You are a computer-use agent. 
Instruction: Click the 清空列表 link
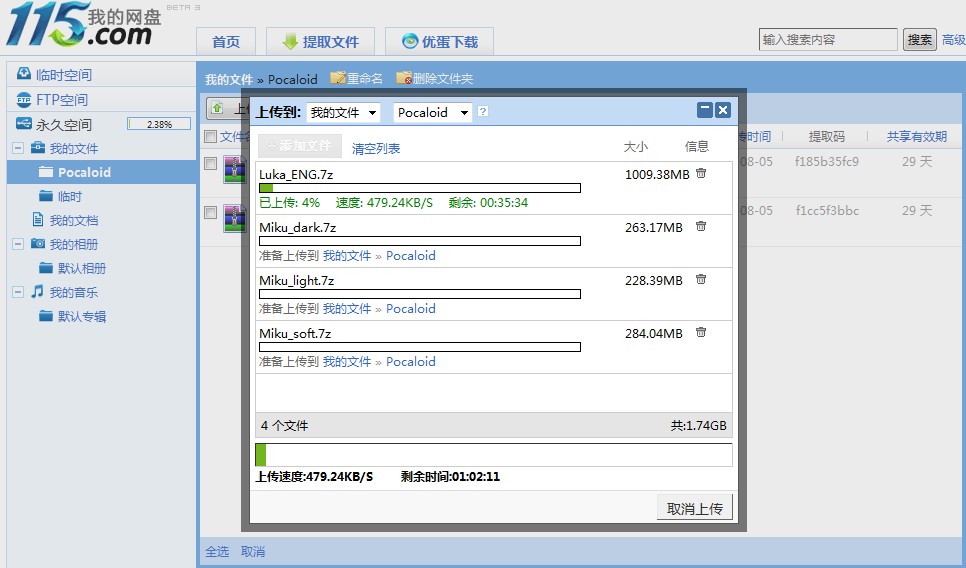(x=376, y=148)
